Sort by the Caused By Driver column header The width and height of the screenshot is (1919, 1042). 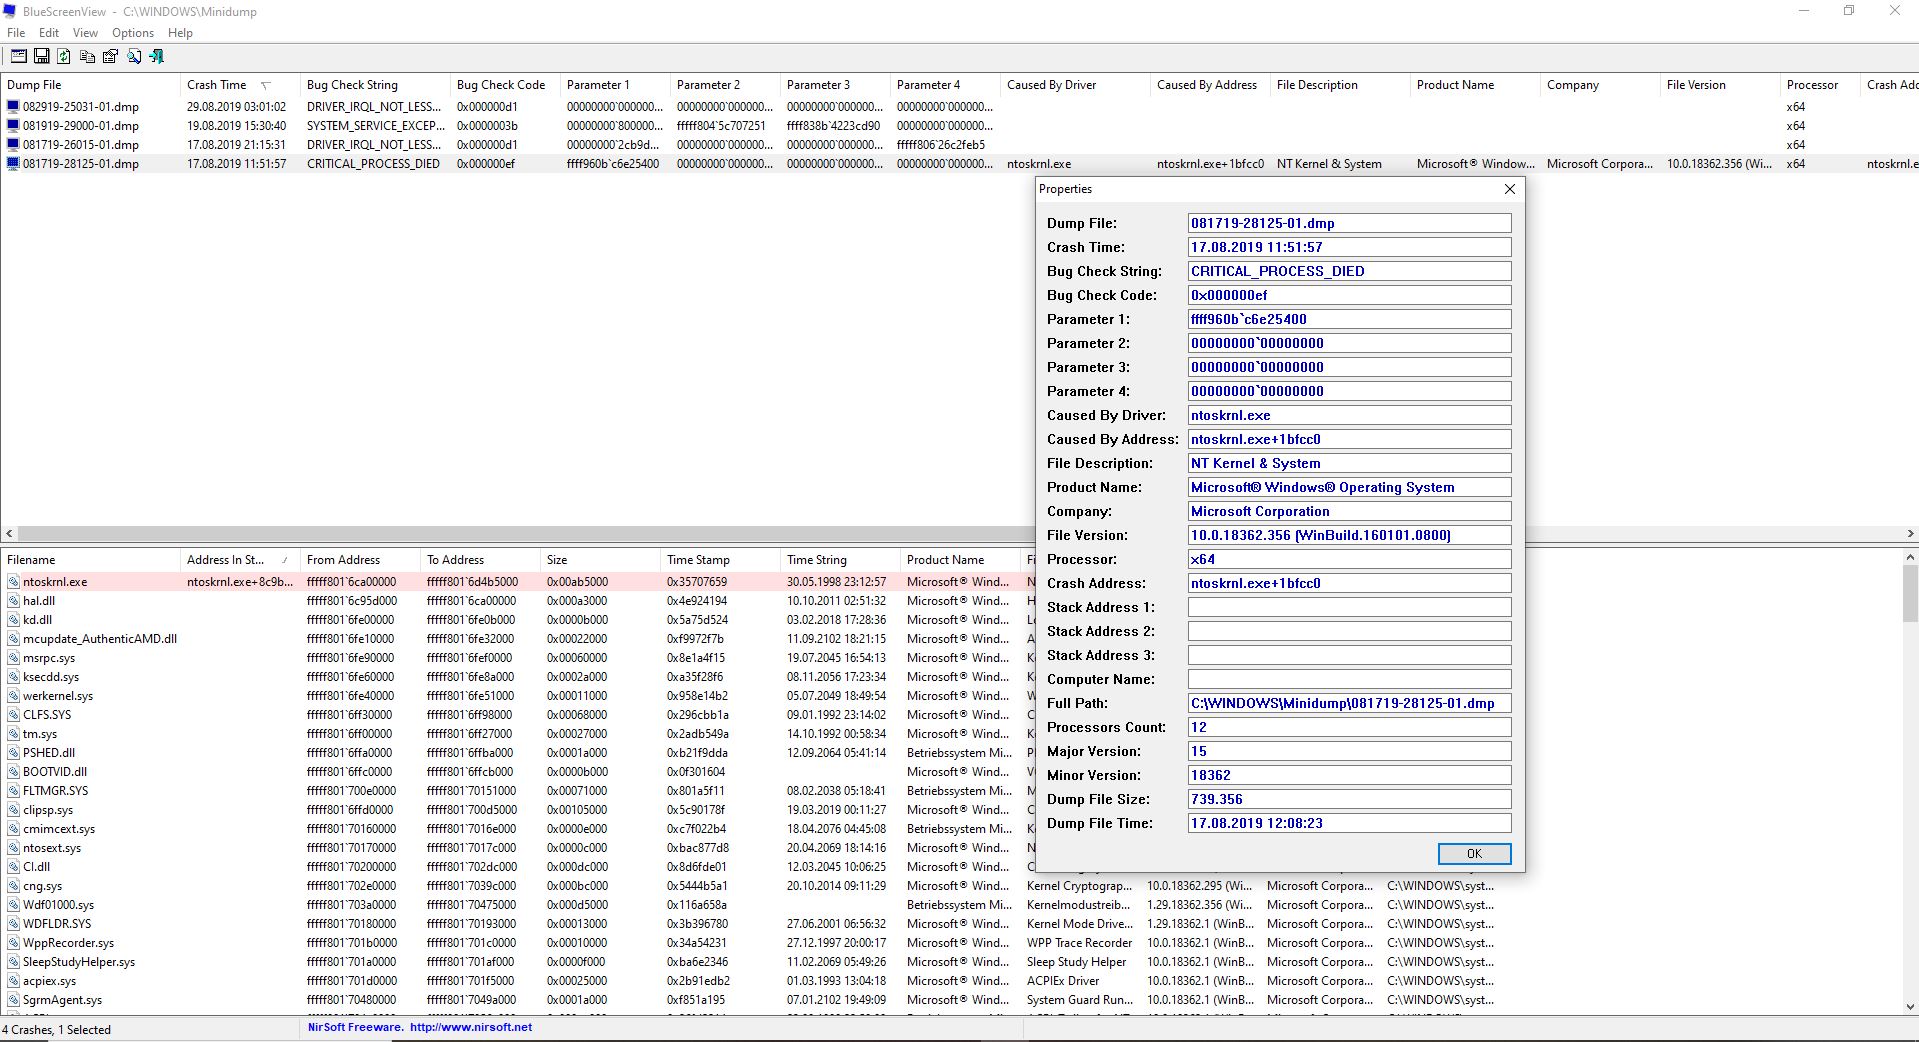1075,85
